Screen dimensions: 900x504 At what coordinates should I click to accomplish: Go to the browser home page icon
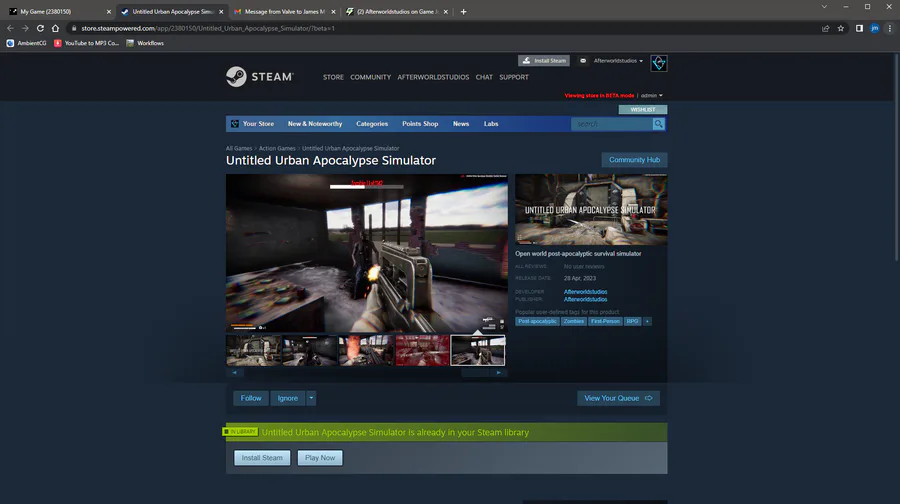(55, 28)
